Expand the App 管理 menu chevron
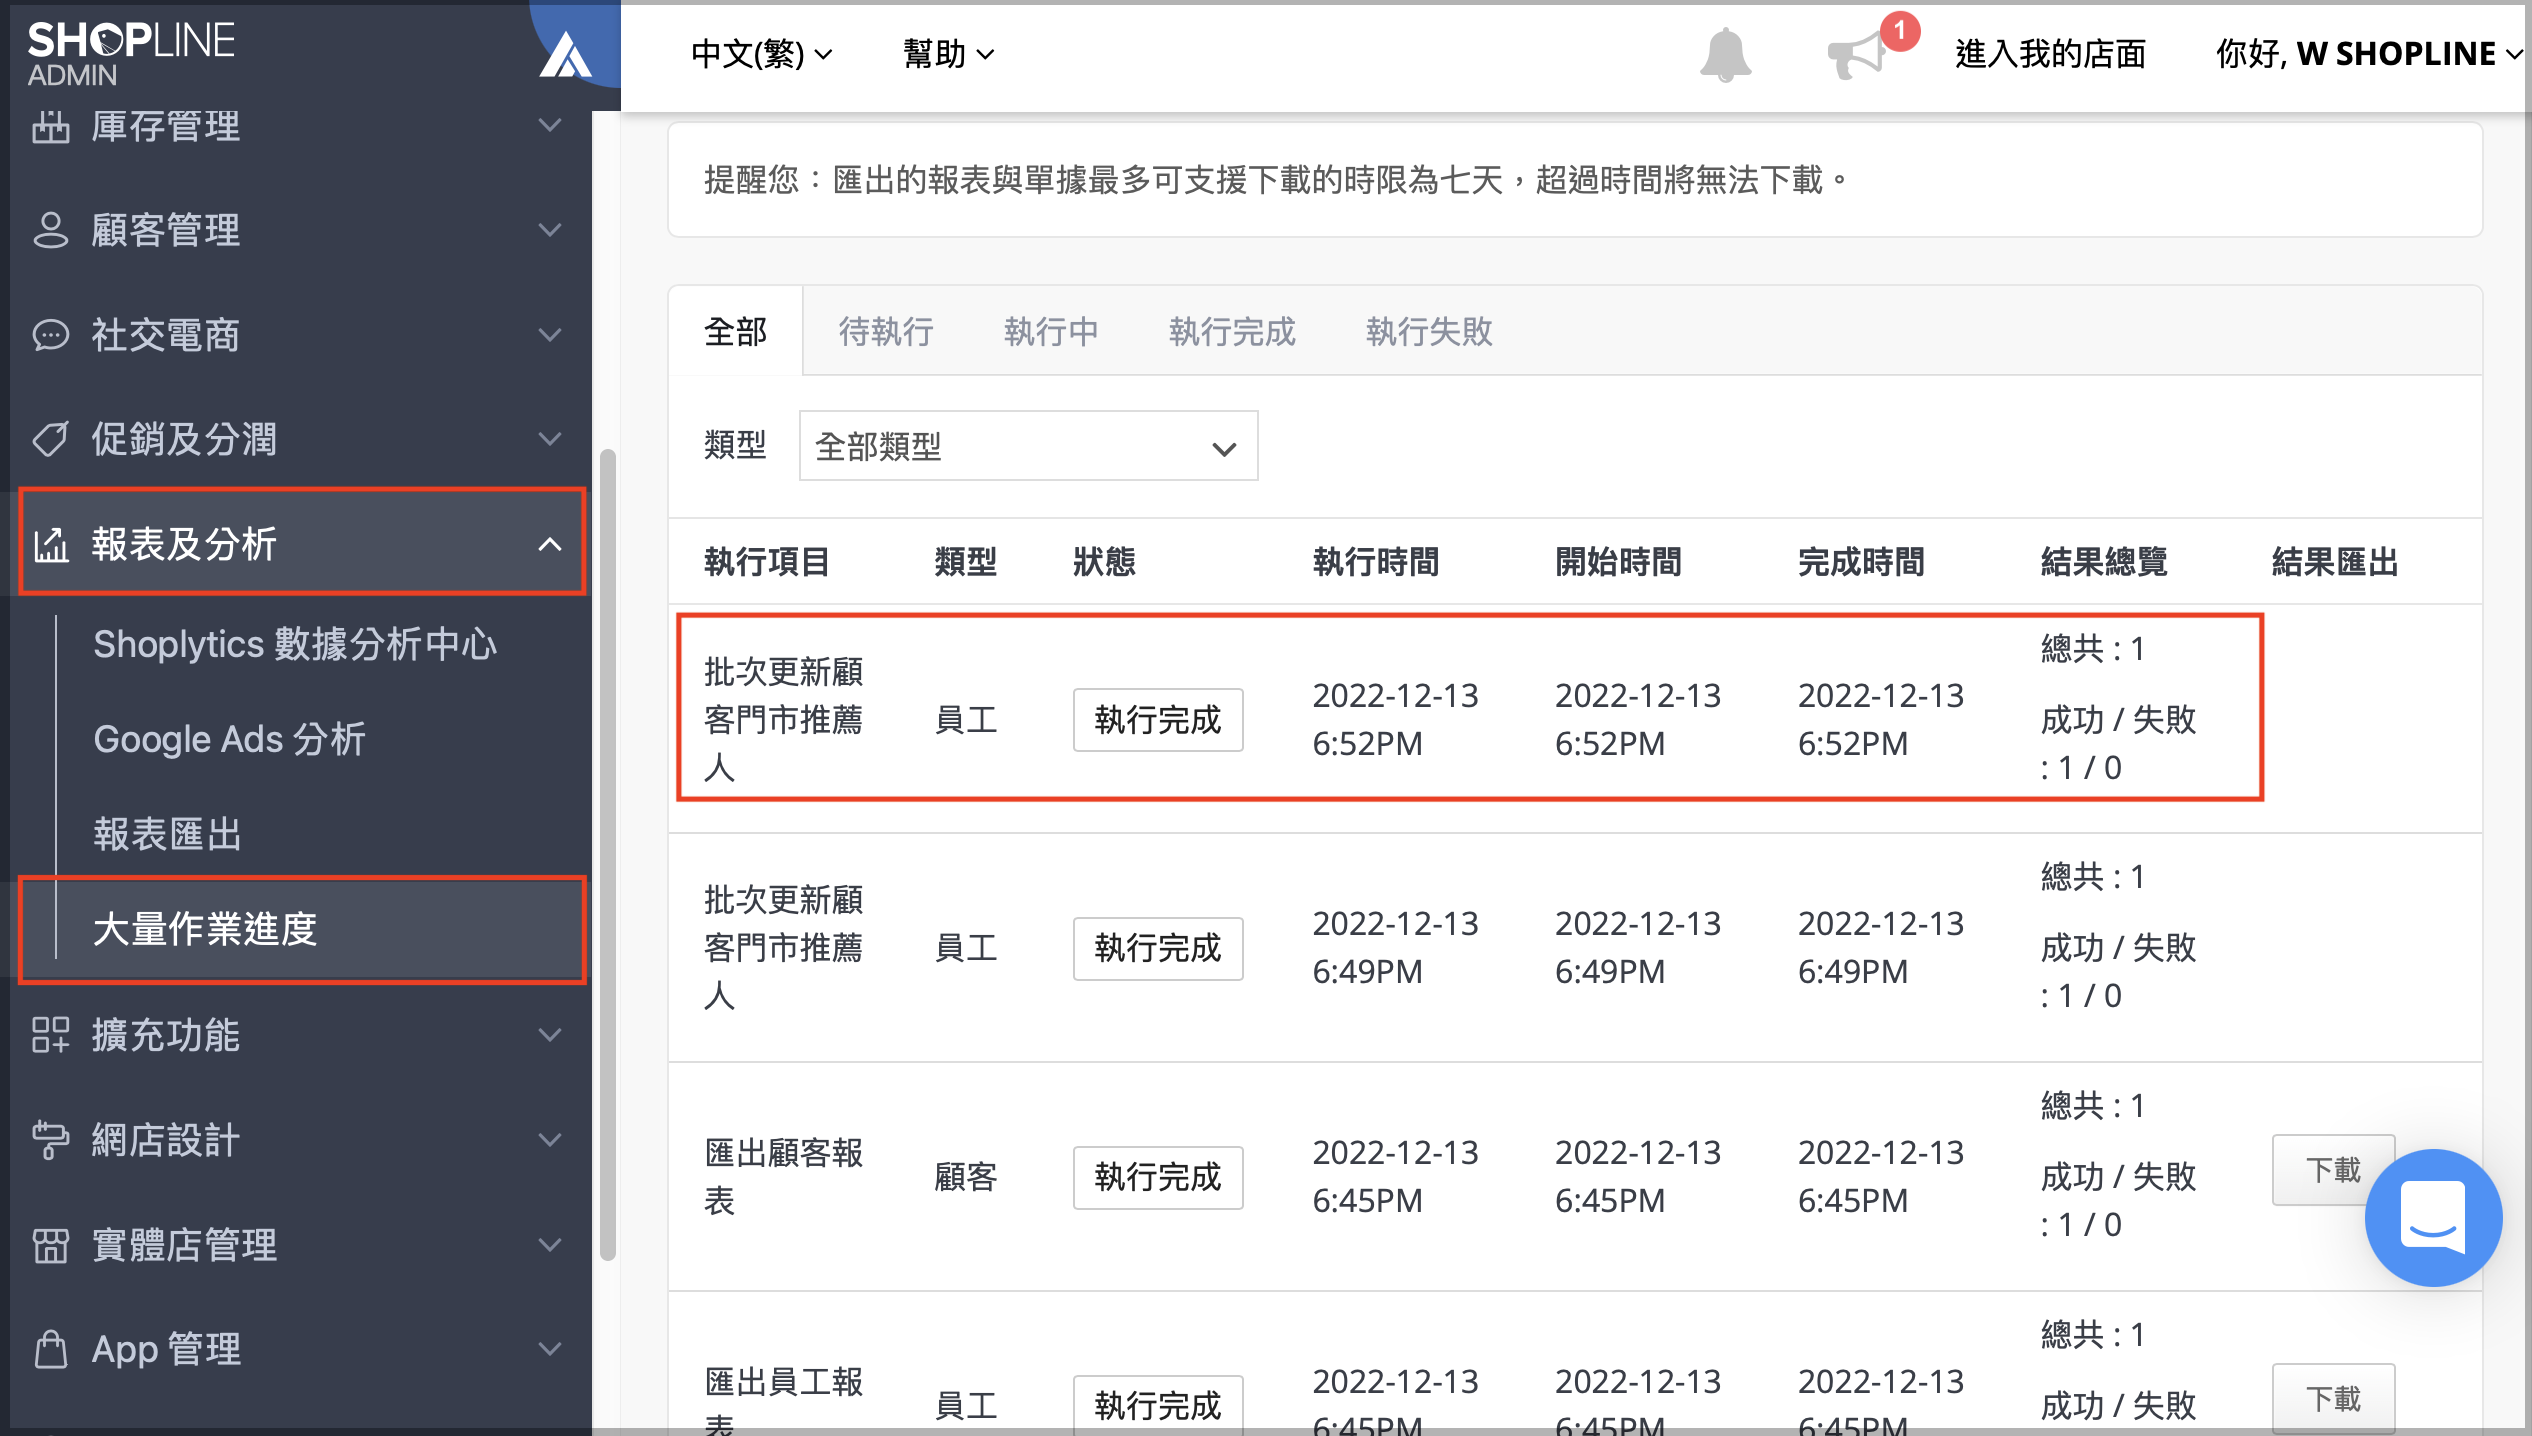Image resolution: width=2532 pixels, height=1436 pixels. coord(550,1349)
